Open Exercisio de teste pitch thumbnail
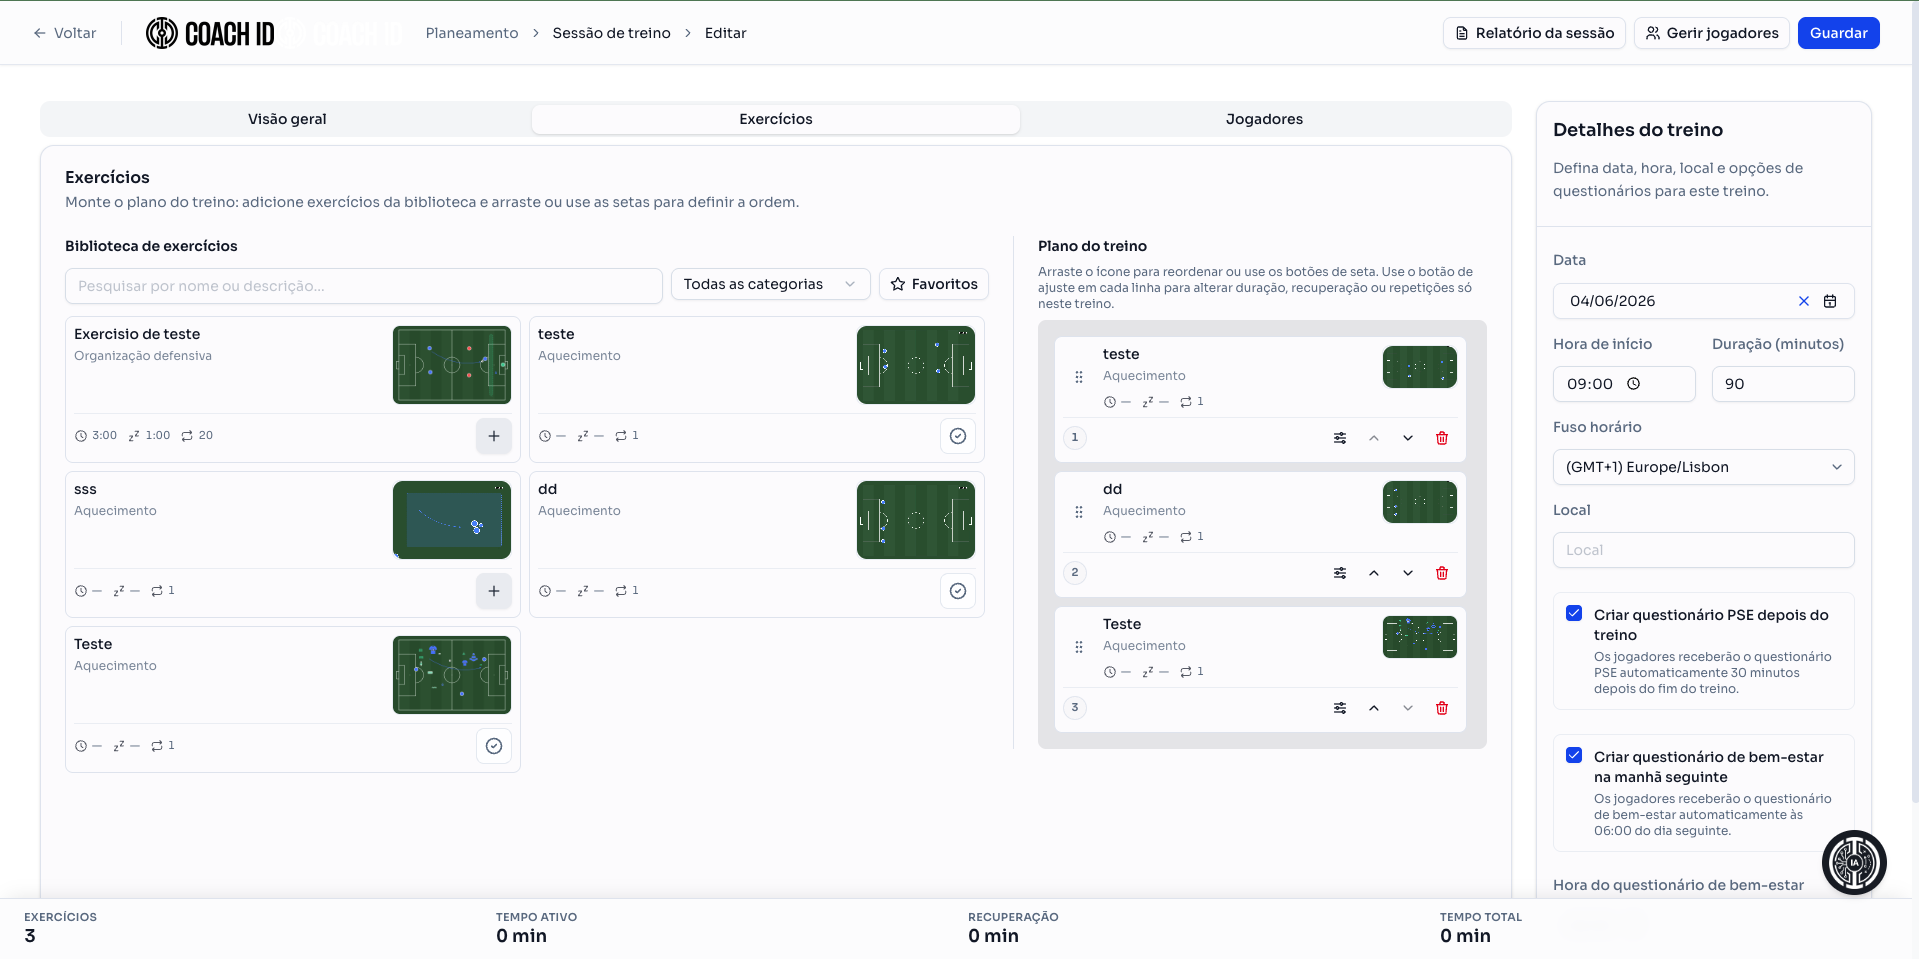1919x959 pixels. (452, 365)
